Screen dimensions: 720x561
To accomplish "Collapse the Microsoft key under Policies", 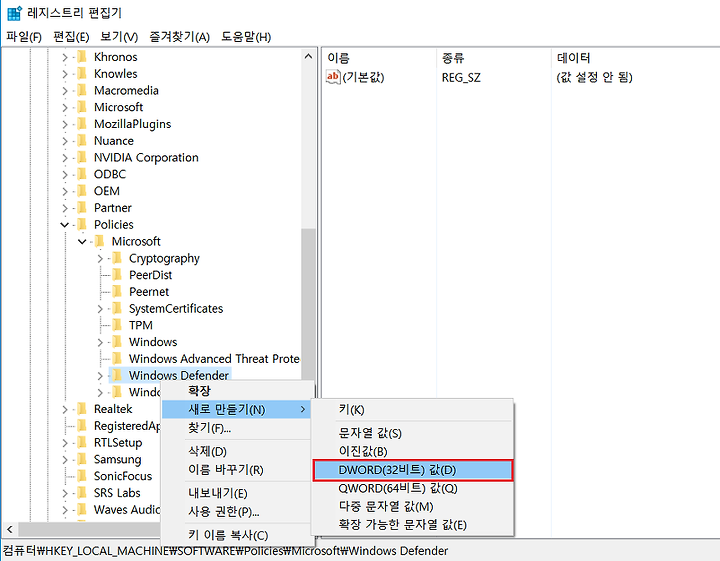I will coord(82,241).
